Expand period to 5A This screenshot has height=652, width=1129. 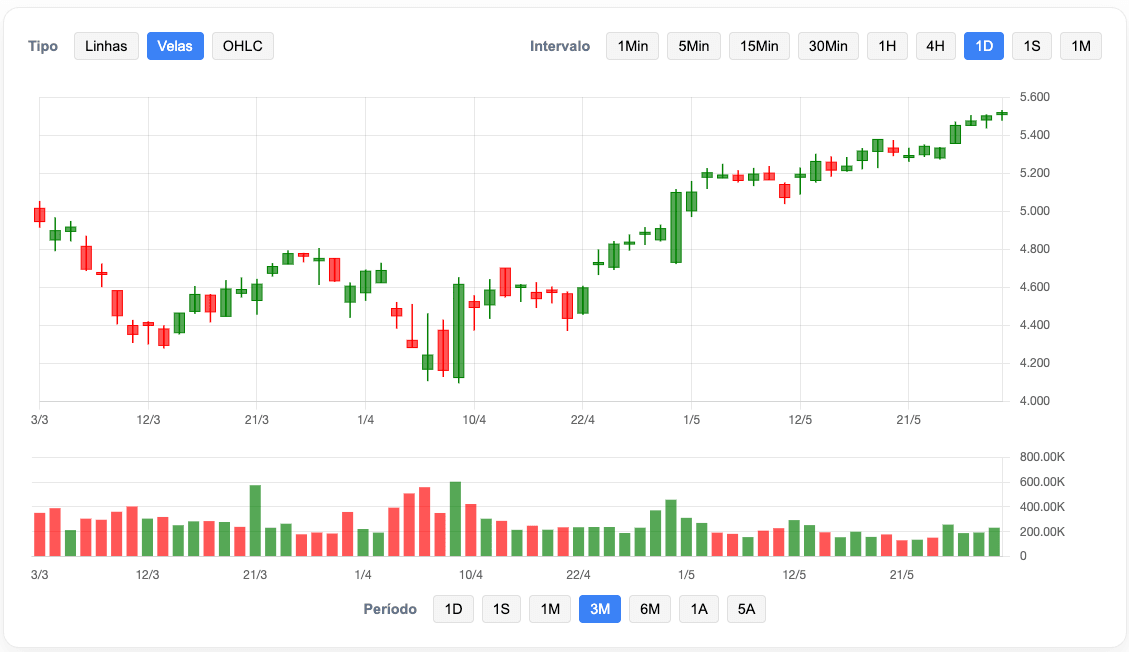pyautogui.click(x=747, y=609)
